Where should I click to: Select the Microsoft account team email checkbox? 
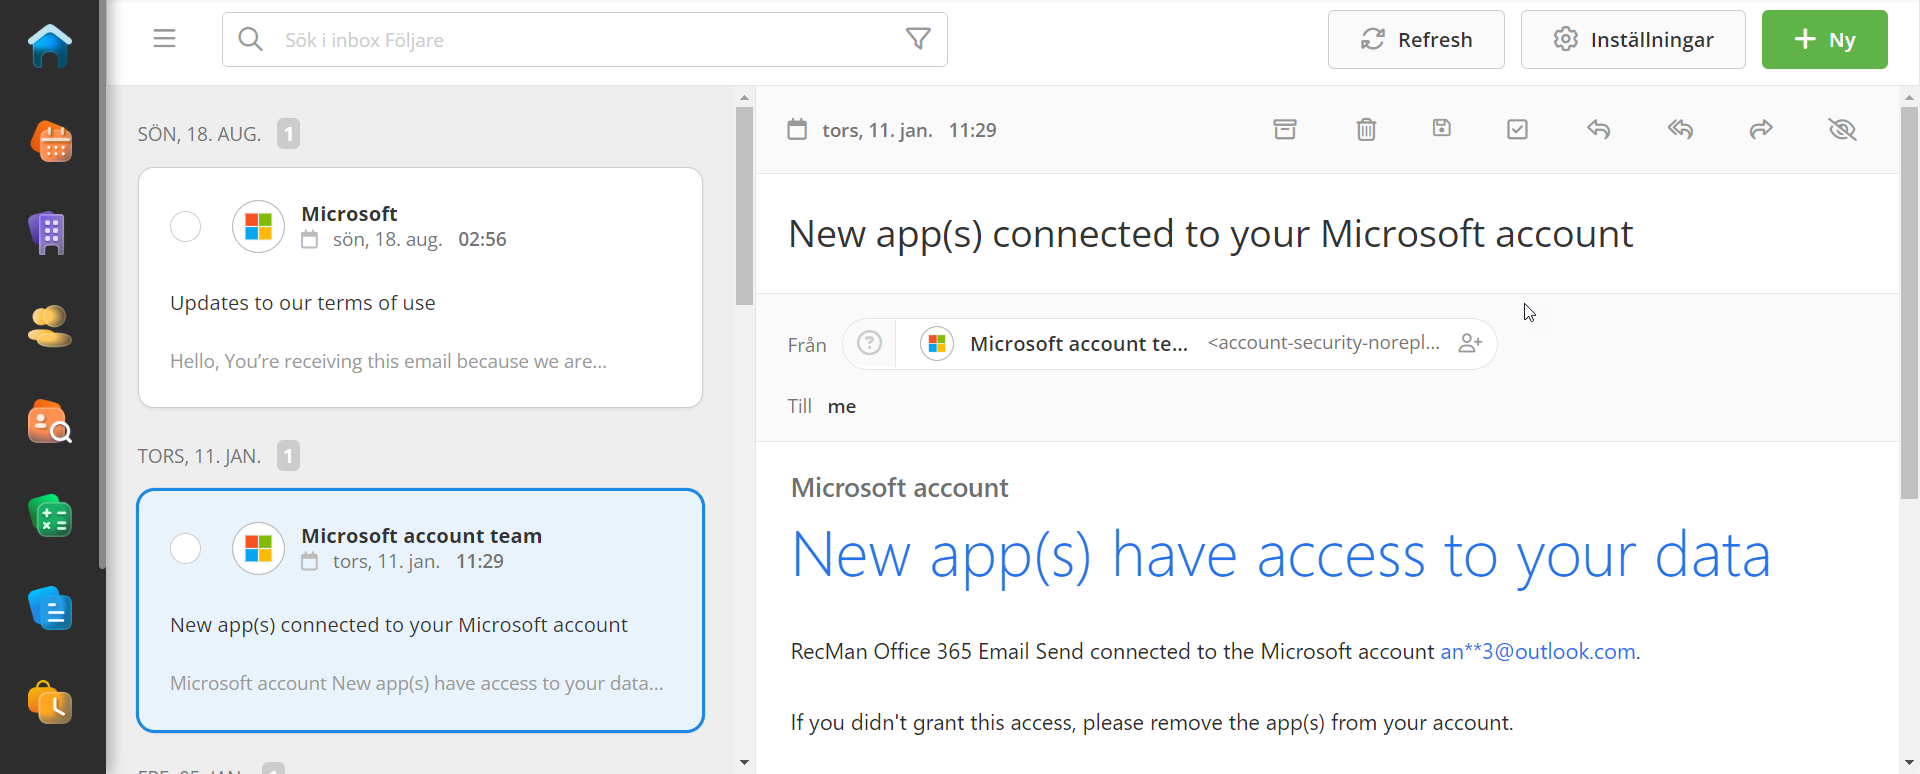tap(185, 549)
